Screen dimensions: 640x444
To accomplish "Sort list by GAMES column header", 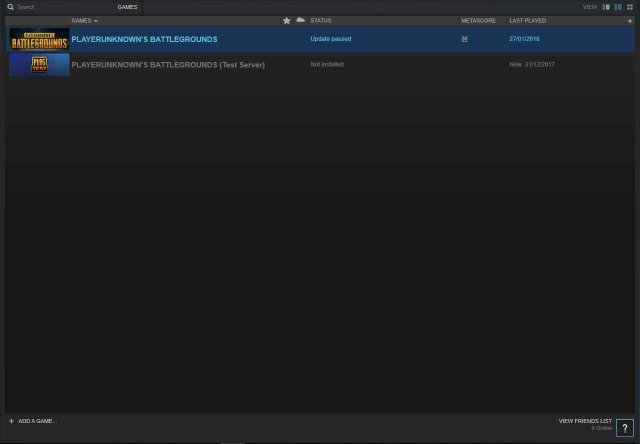I will (x=84, y=20).
